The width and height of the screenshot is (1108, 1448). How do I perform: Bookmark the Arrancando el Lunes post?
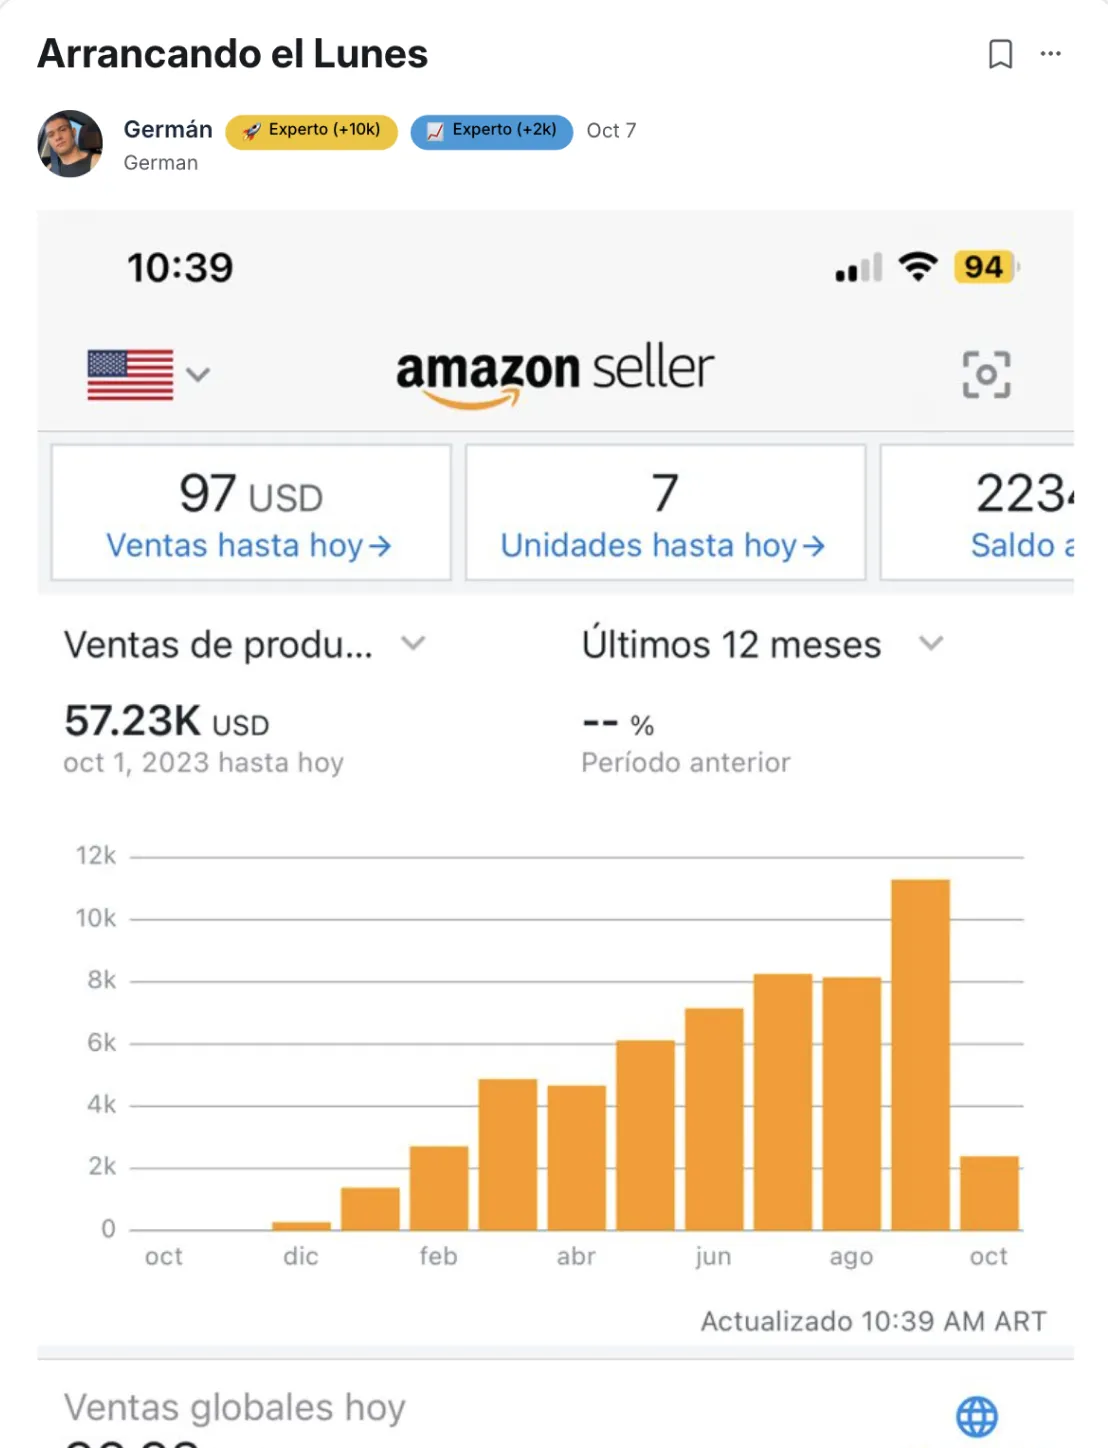[x=1000, y=54]
